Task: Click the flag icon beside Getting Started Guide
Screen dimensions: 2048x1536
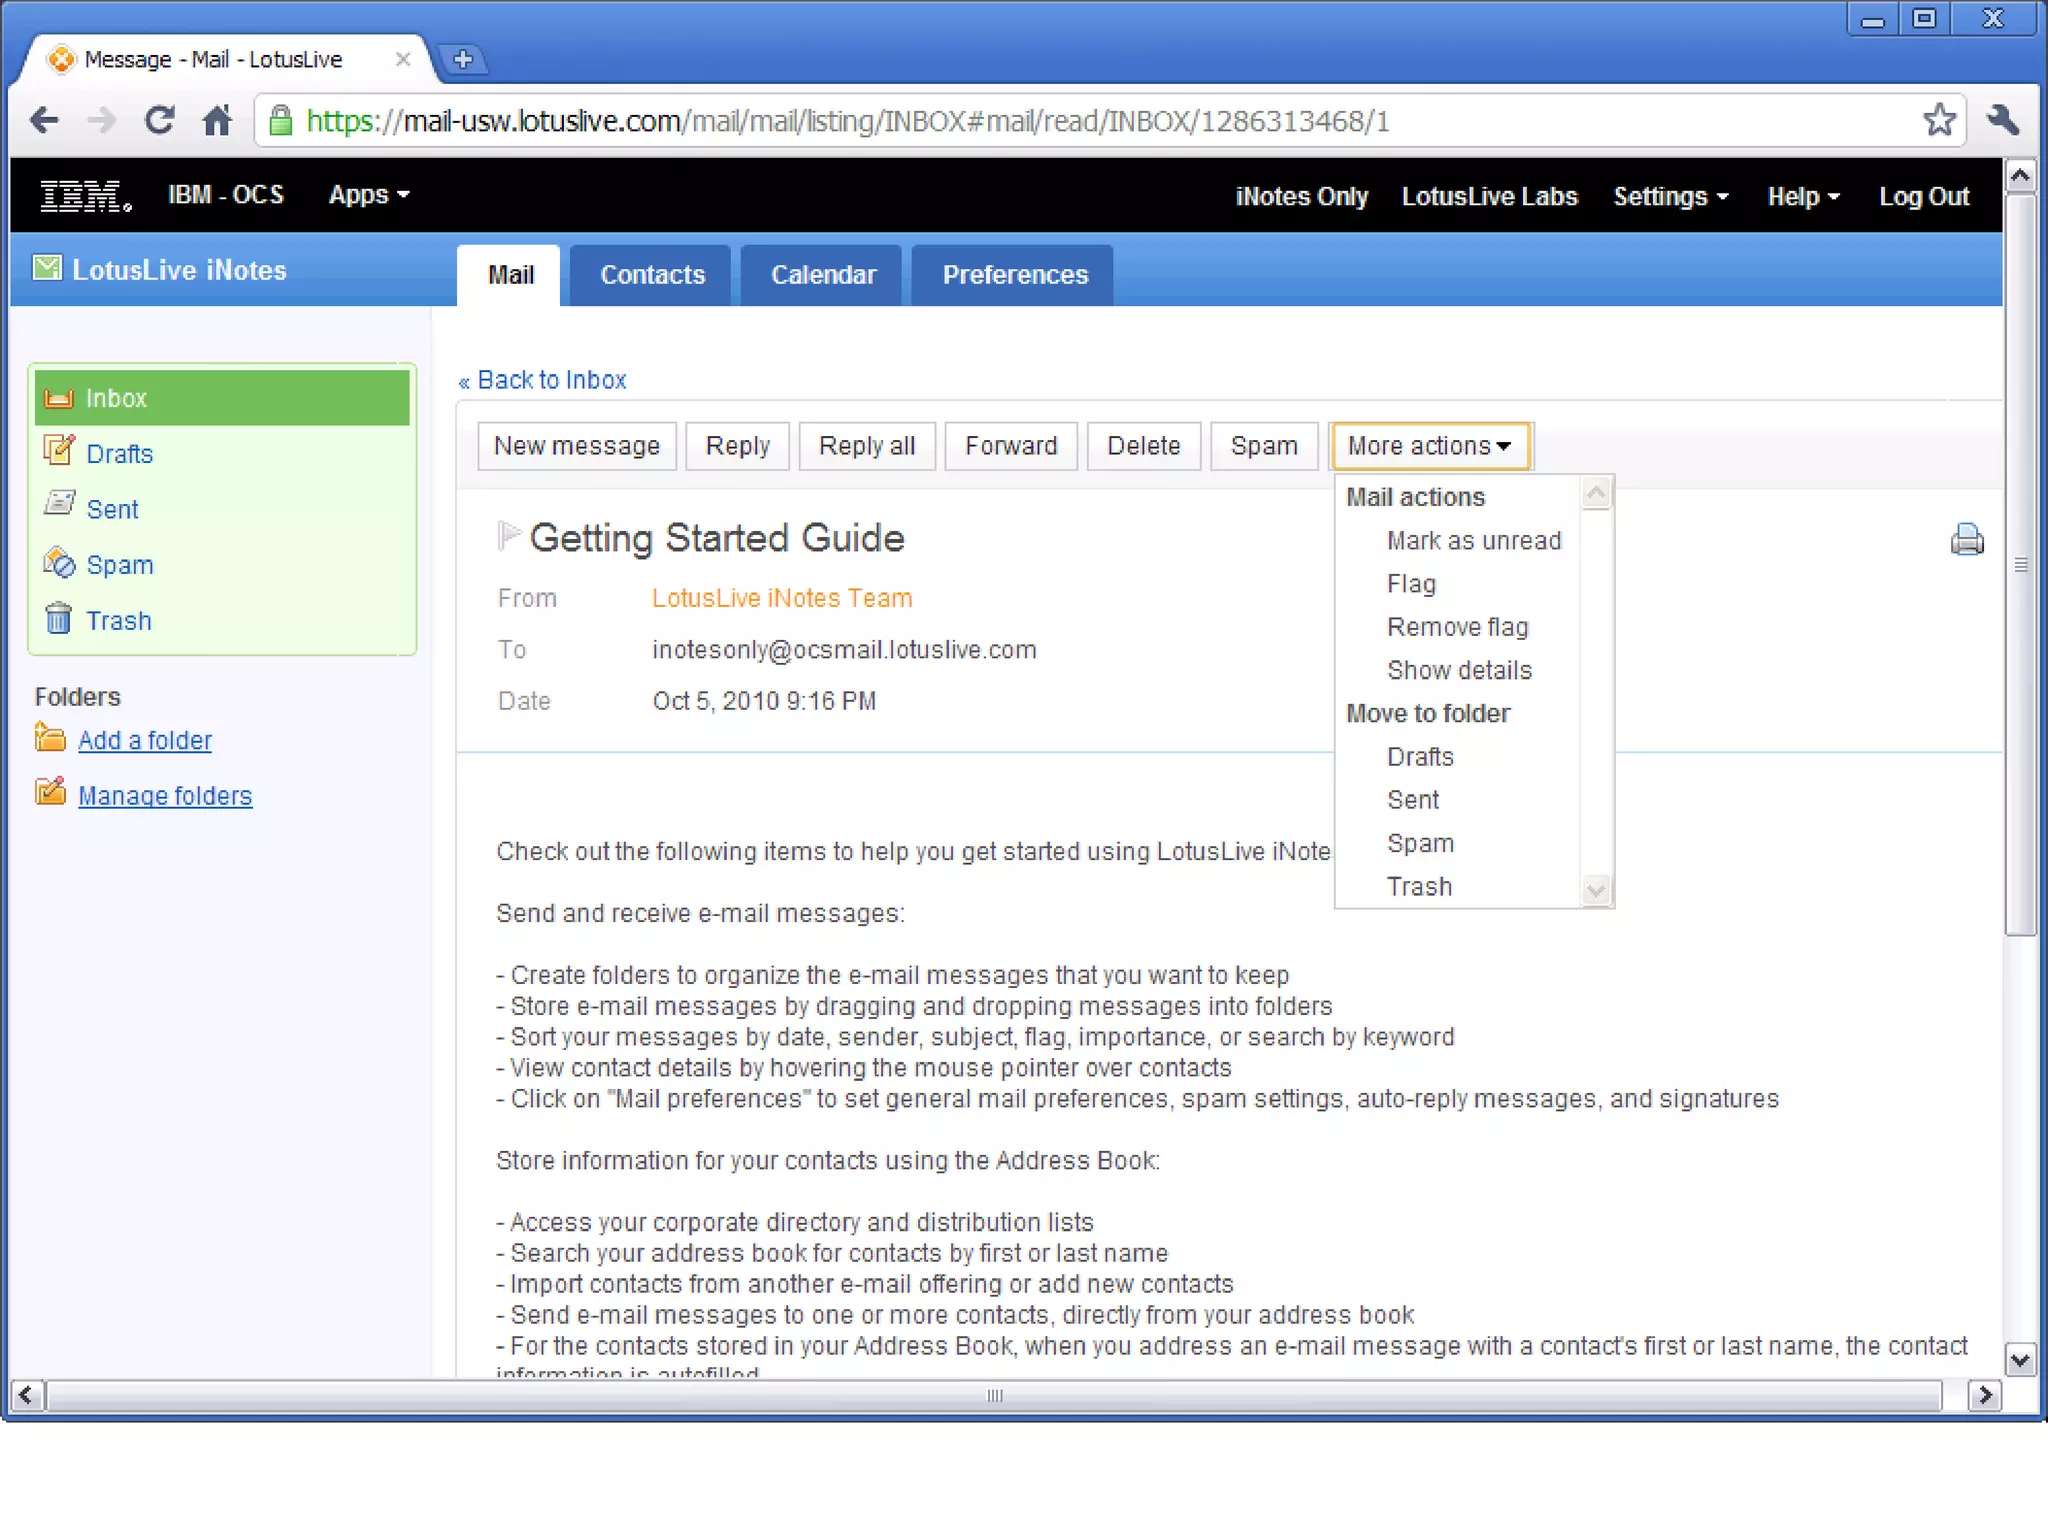Action: point(508,536)
